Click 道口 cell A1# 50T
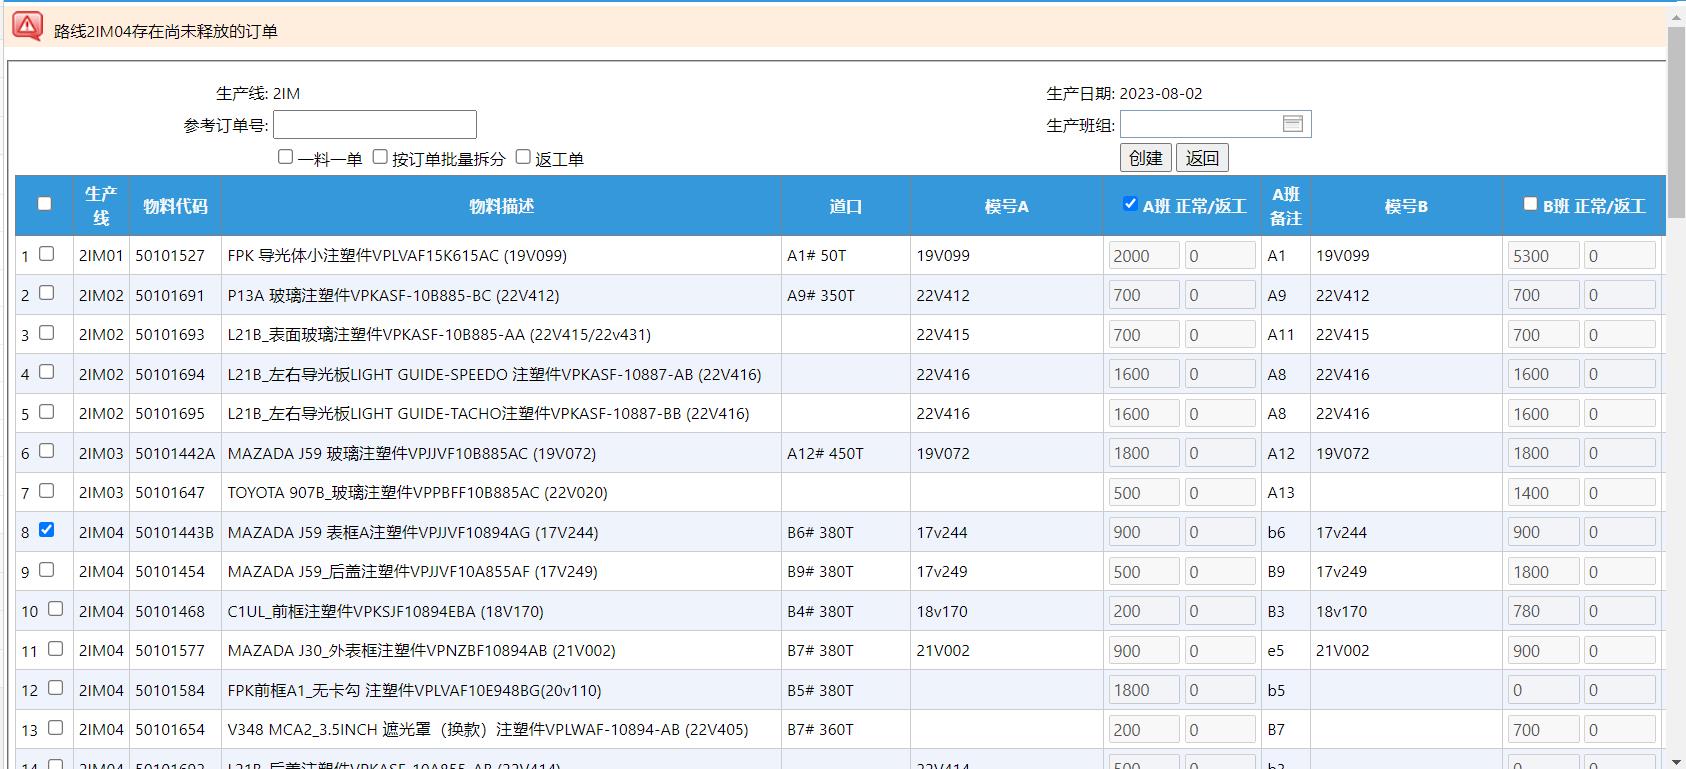Viewport: 1686px width, 769px height. click(816, 255)
